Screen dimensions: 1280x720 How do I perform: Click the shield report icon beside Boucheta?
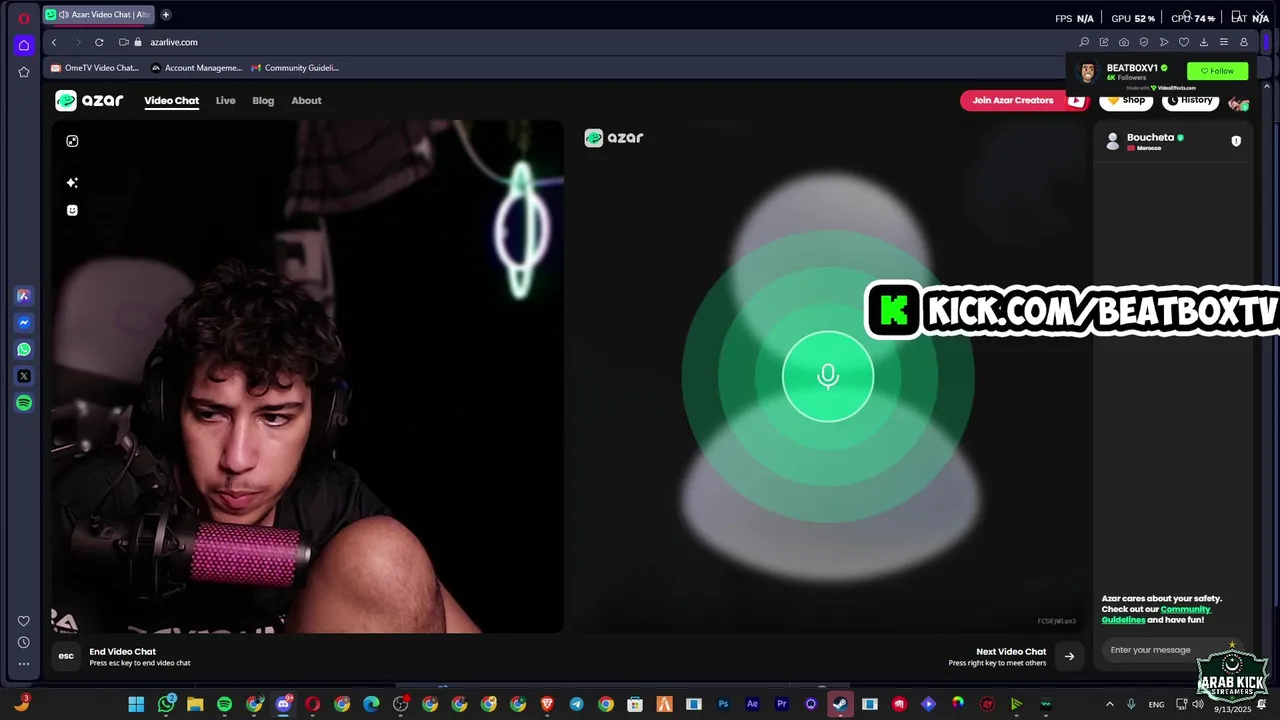1236,141
